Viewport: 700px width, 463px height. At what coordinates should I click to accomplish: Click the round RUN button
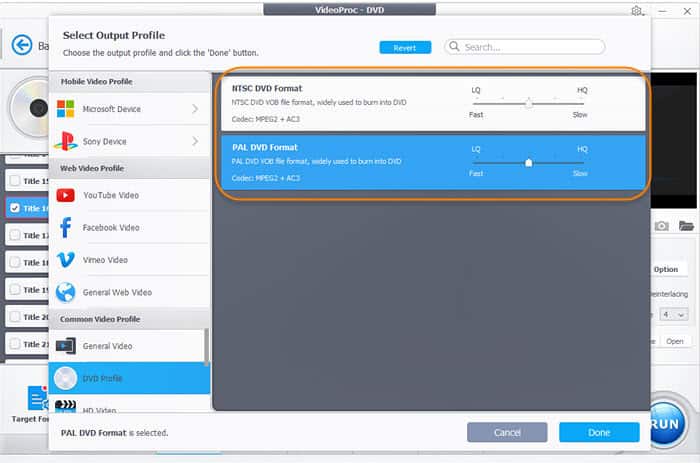coord(667,423)
